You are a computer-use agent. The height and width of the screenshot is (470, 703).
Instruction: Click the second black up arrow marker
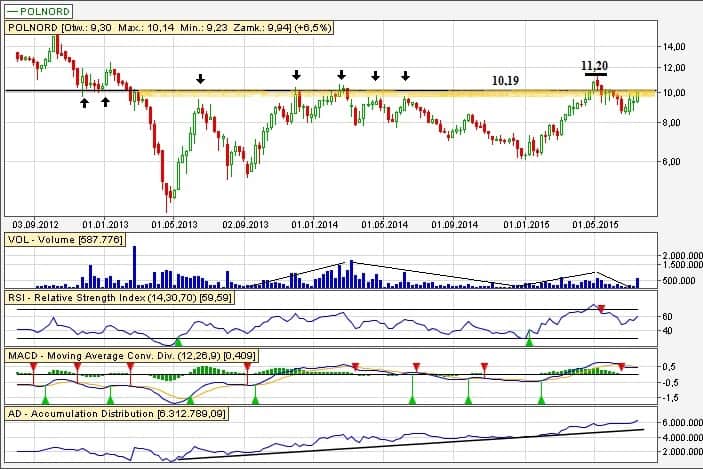(105, 102)
